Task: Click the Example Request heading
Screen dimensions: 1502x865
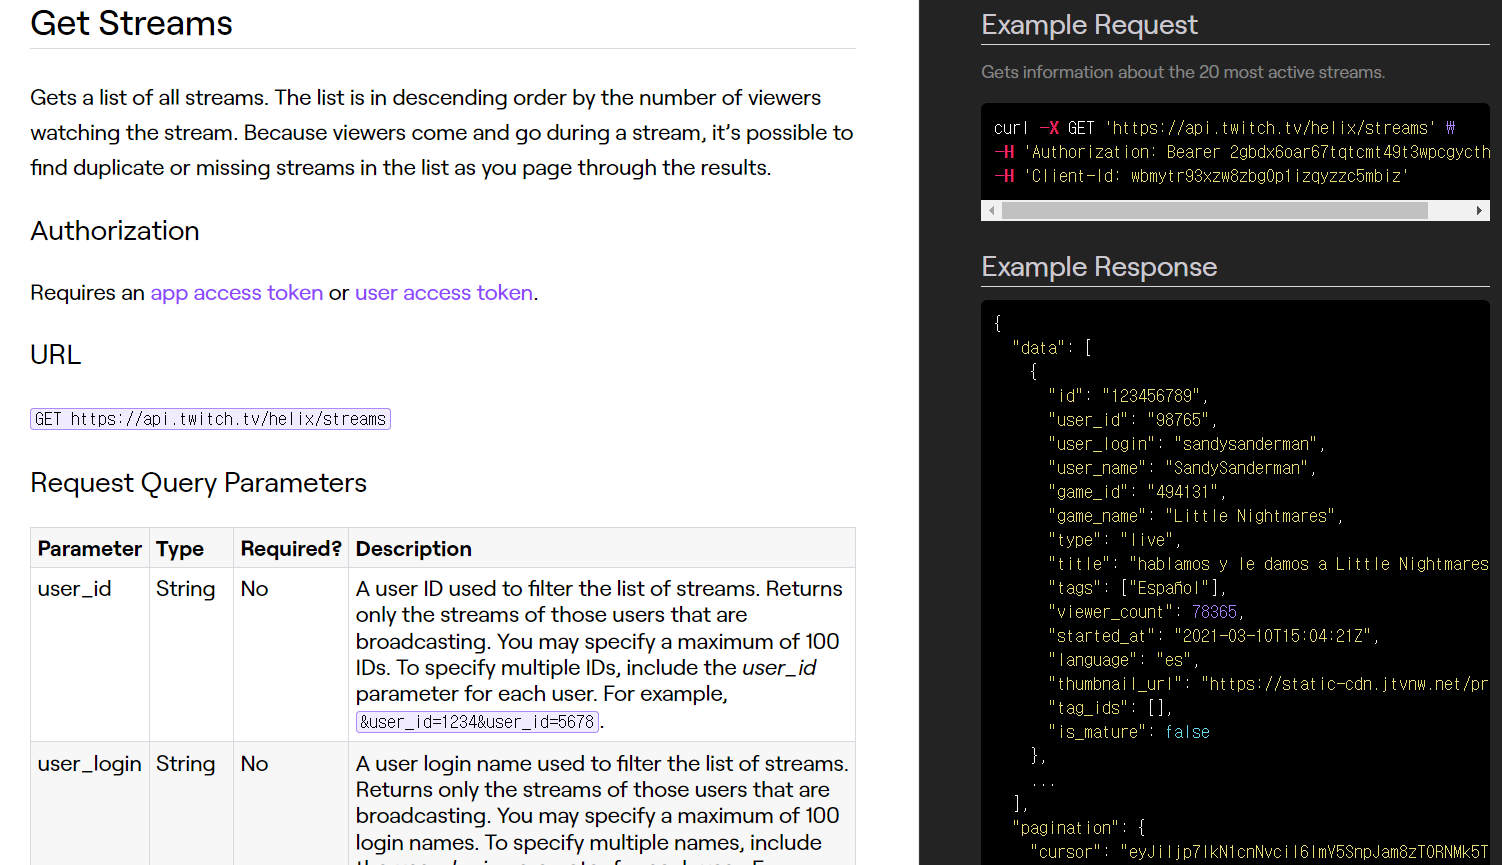Action: point(1089,25)
